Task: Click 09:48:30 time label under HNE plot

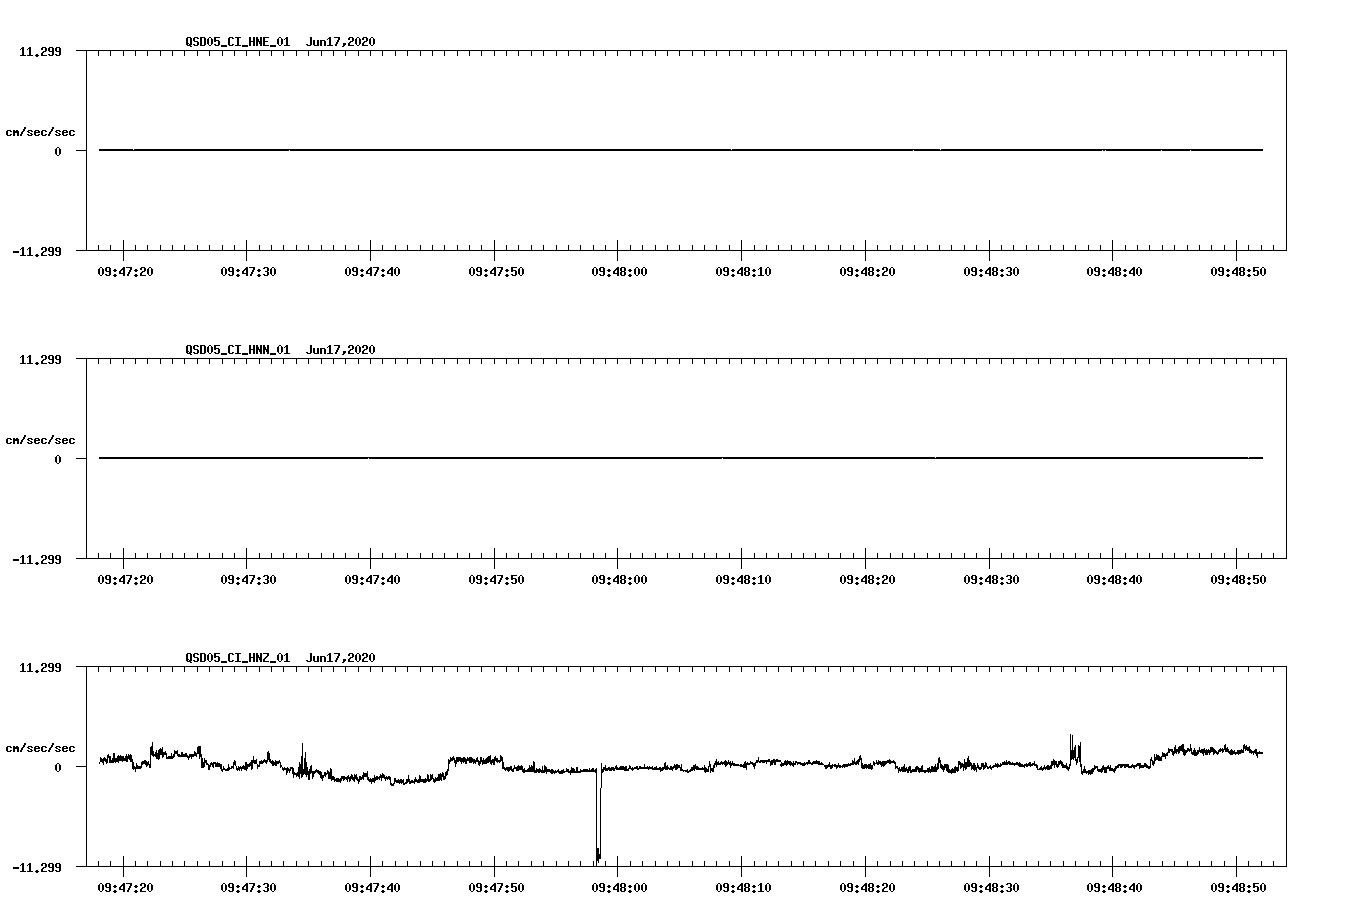Action: (991, 272)
